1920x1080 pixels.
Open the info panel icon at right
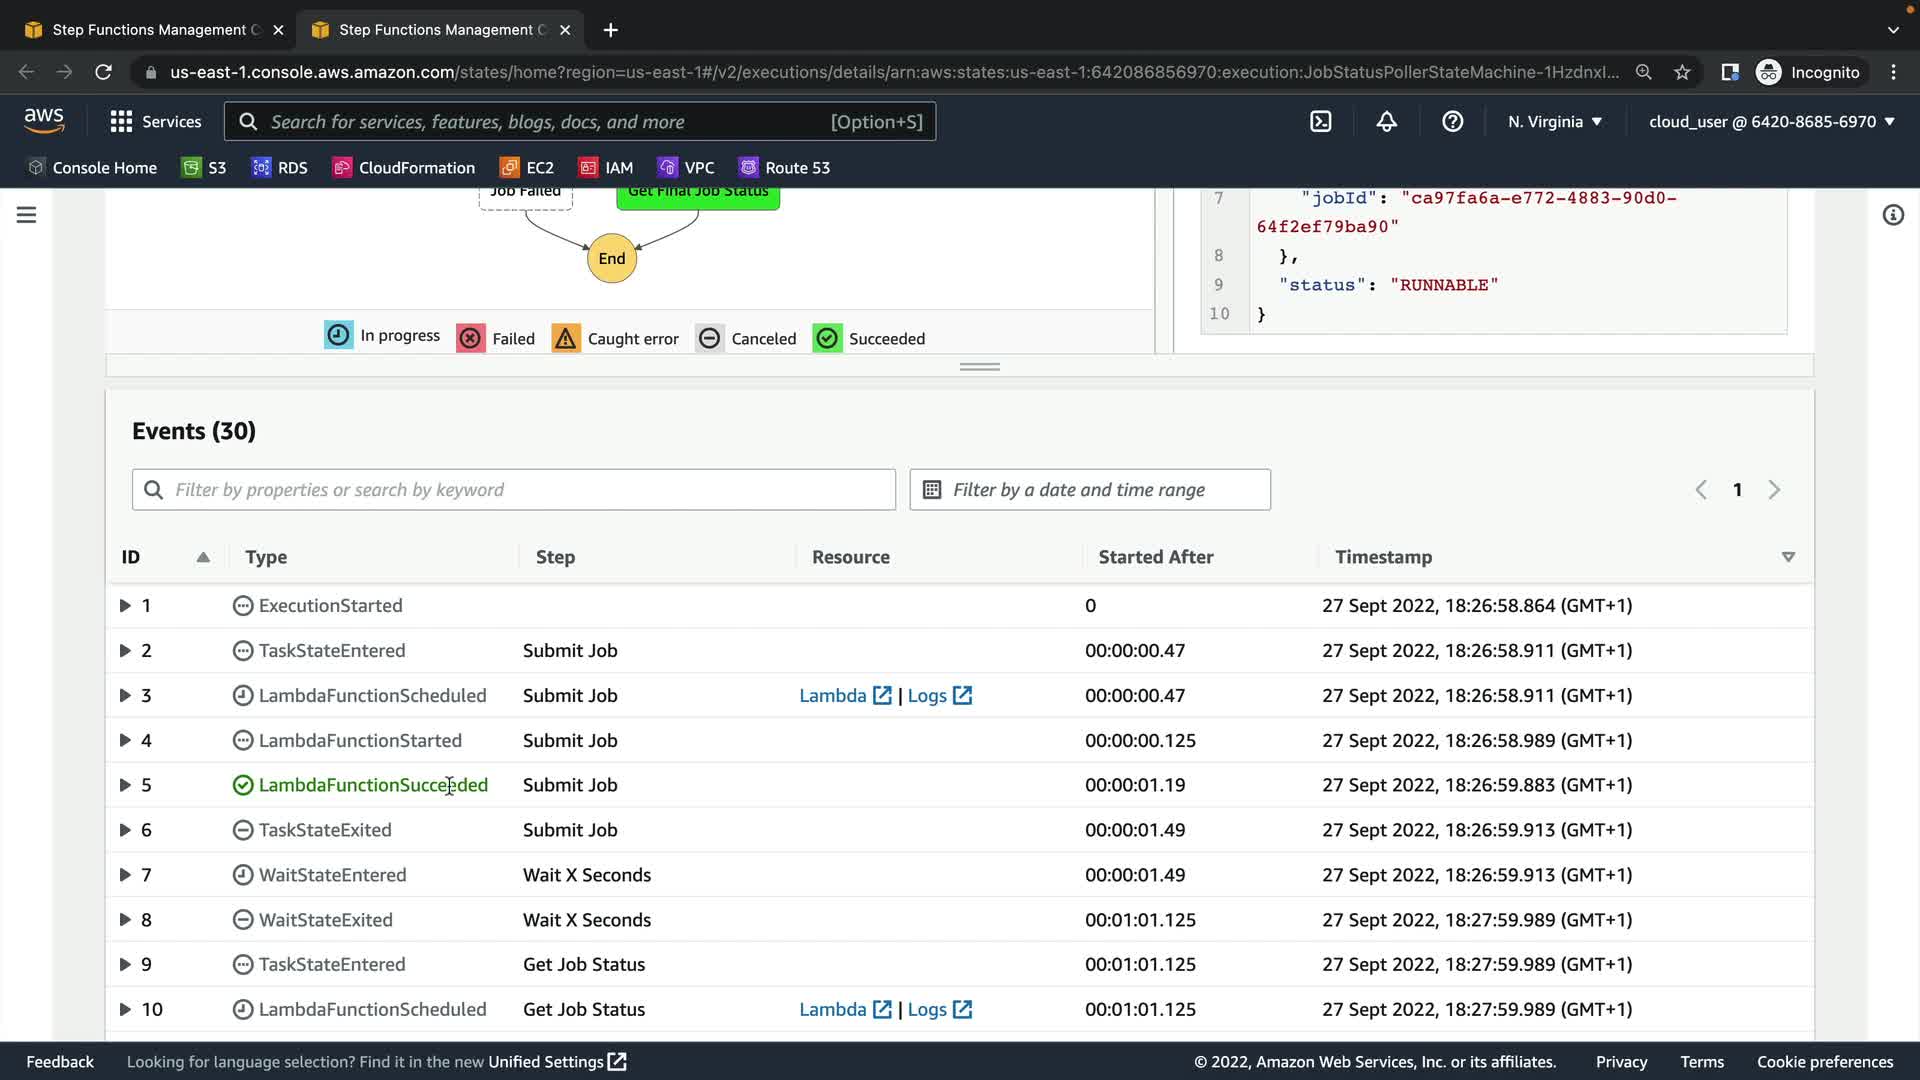1892,215
